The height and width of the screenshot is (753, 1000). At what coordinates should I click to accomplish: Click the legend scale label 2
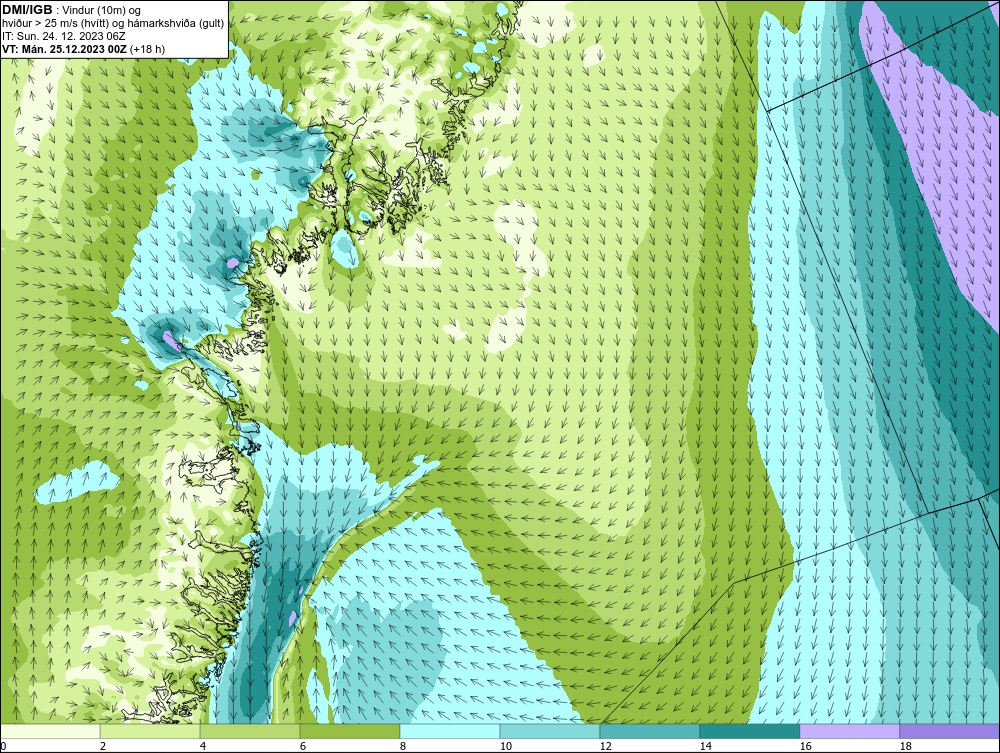[x=103, y=746]
